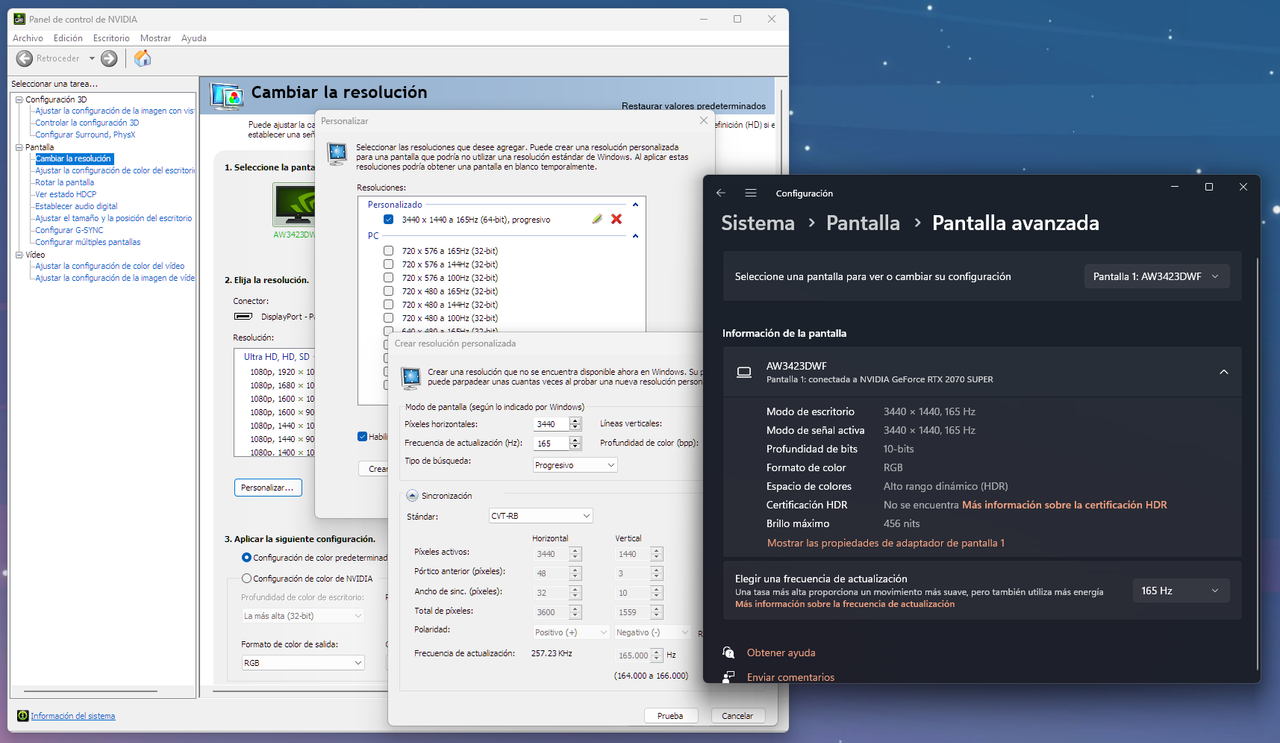Image resolution: width=1280 pixels, height=743 pixels.
Task: Open the Mostrar menu
Action: (x=155, y=38)
